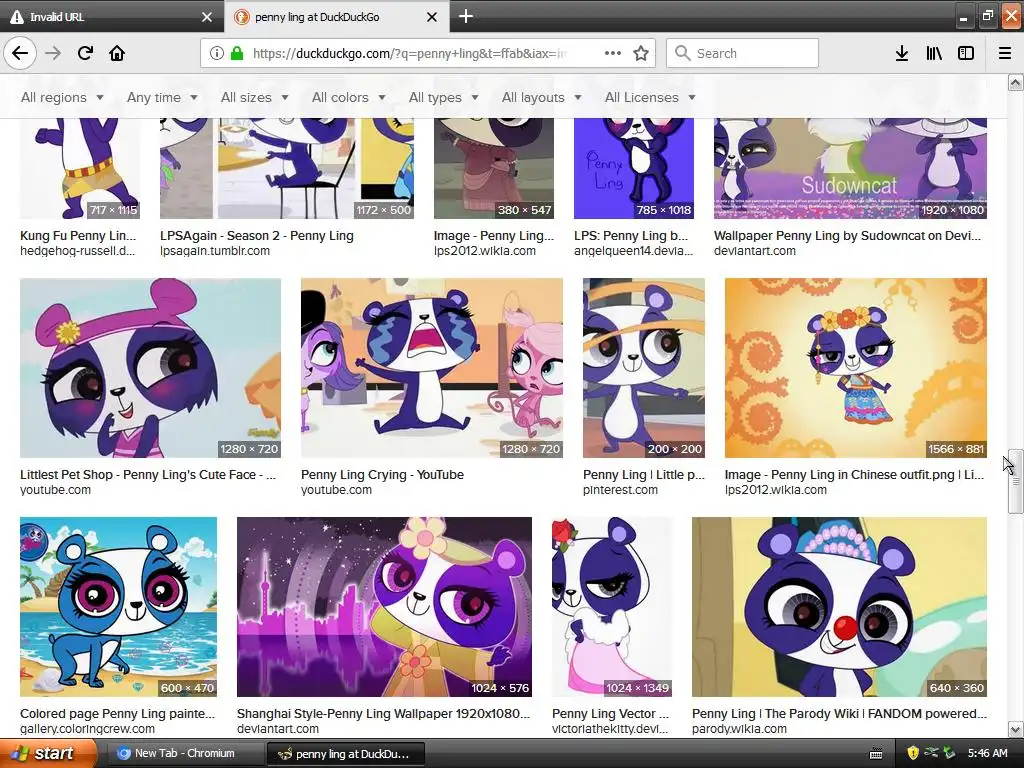This screenshot has height=768, width=1024.
Task: Open the downloads arrow panel
Action: click(901, 53)
